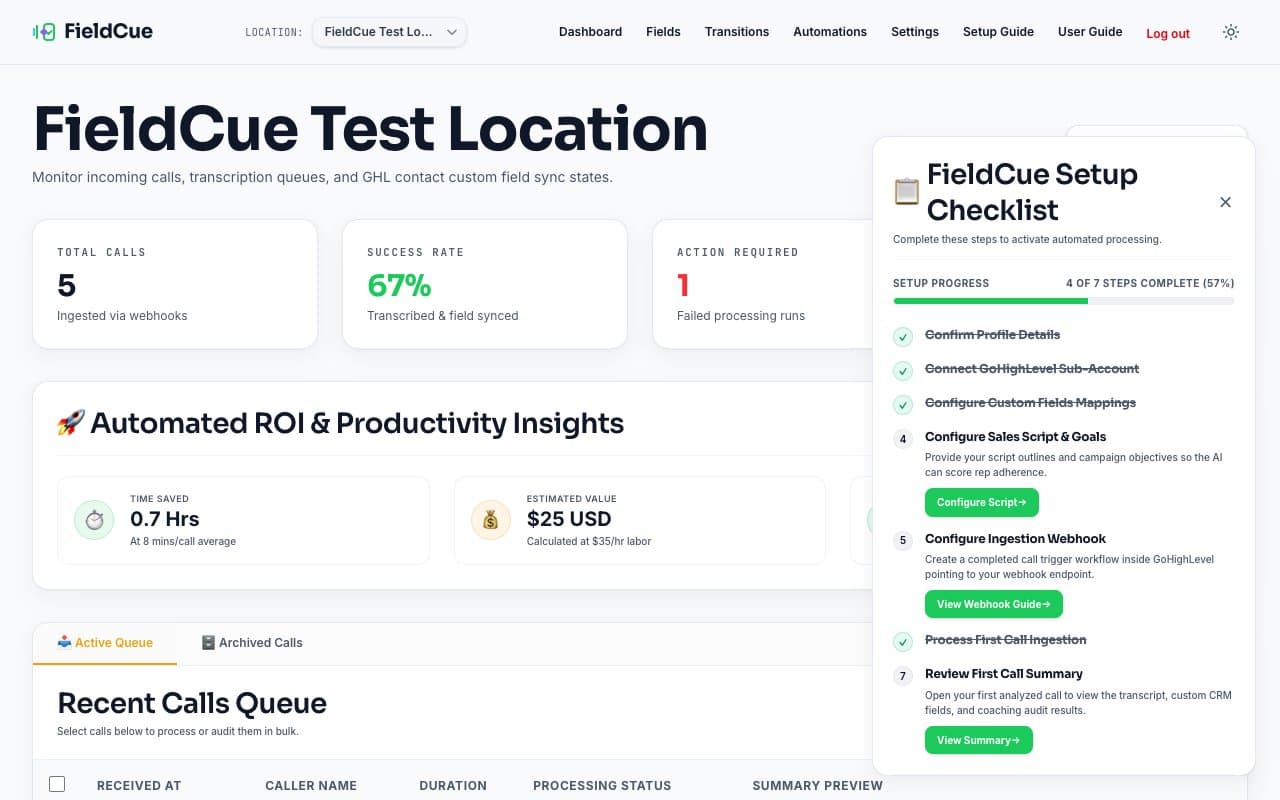1280x800 pixels.
Task: Open the Setup Guide page
Action: pyautogui.click(x=998, y=32)
